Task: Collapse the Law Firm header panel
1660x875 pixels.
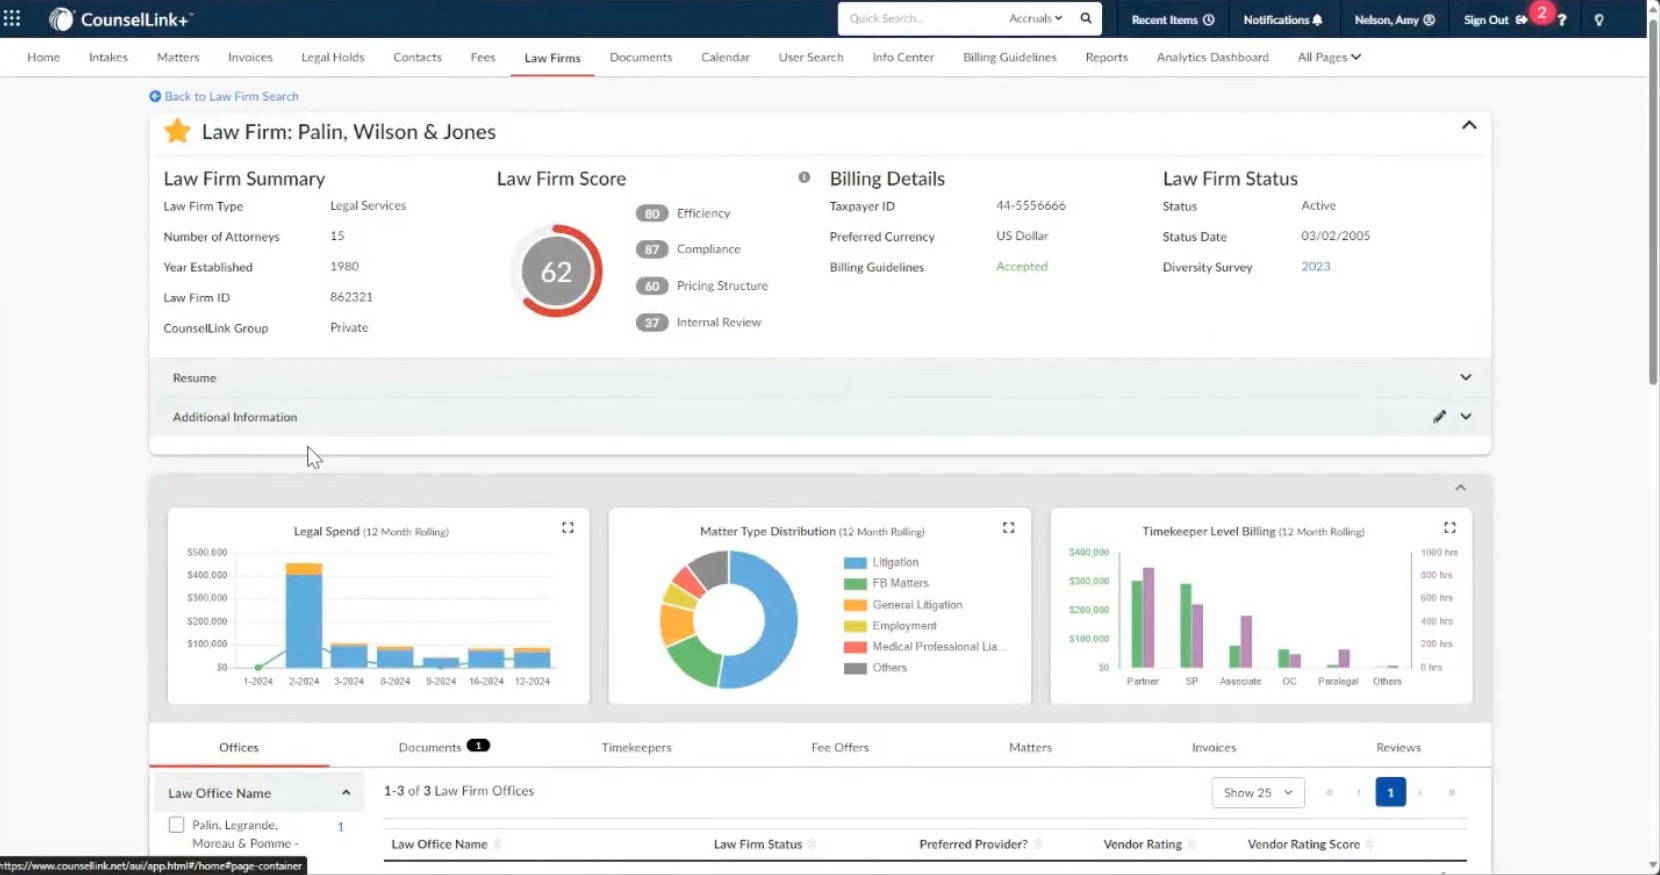Action: [x=1469, y=125]
